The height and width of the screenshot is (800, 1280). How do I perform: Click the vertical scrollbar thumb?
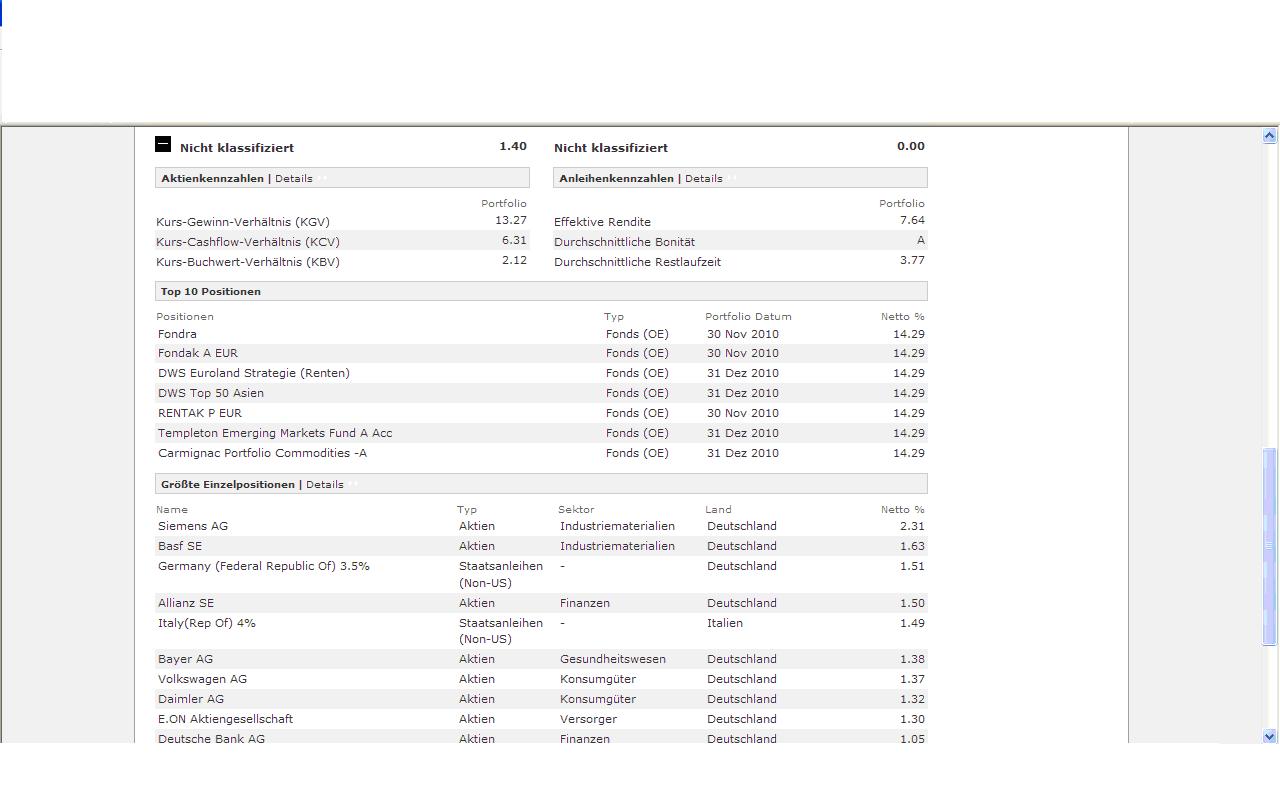pyautogui.click(x=1270, y=546)
